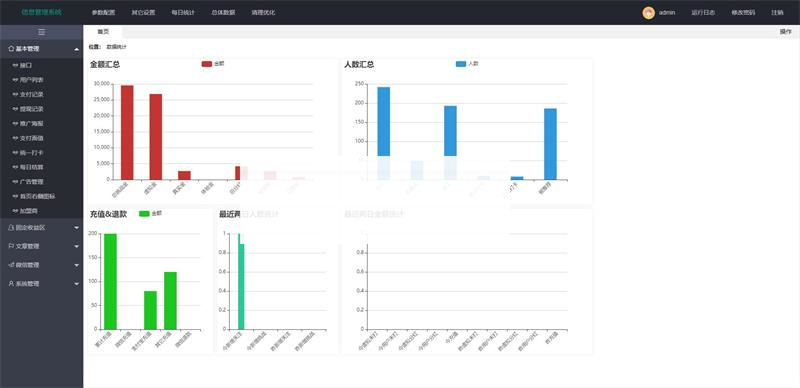Expand the 固定收益区 dropdown arrow
The height and width of the screenshot is (388, 800).
[77, 228]
